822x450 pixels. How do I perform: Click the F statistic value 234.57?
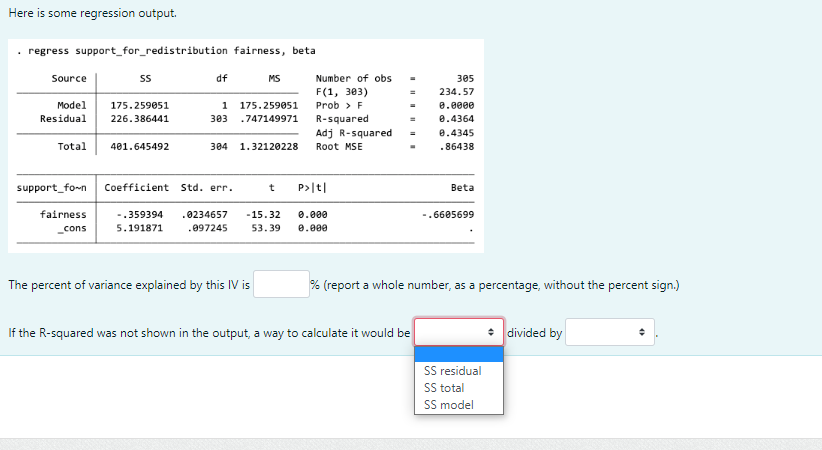pyautogui.click(x=456, y=92)
